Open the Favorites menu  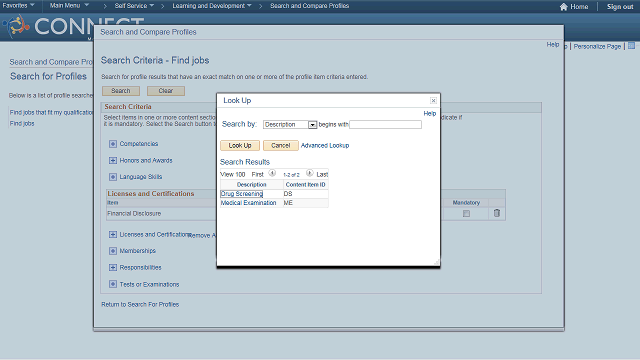(x=18, y=5)
